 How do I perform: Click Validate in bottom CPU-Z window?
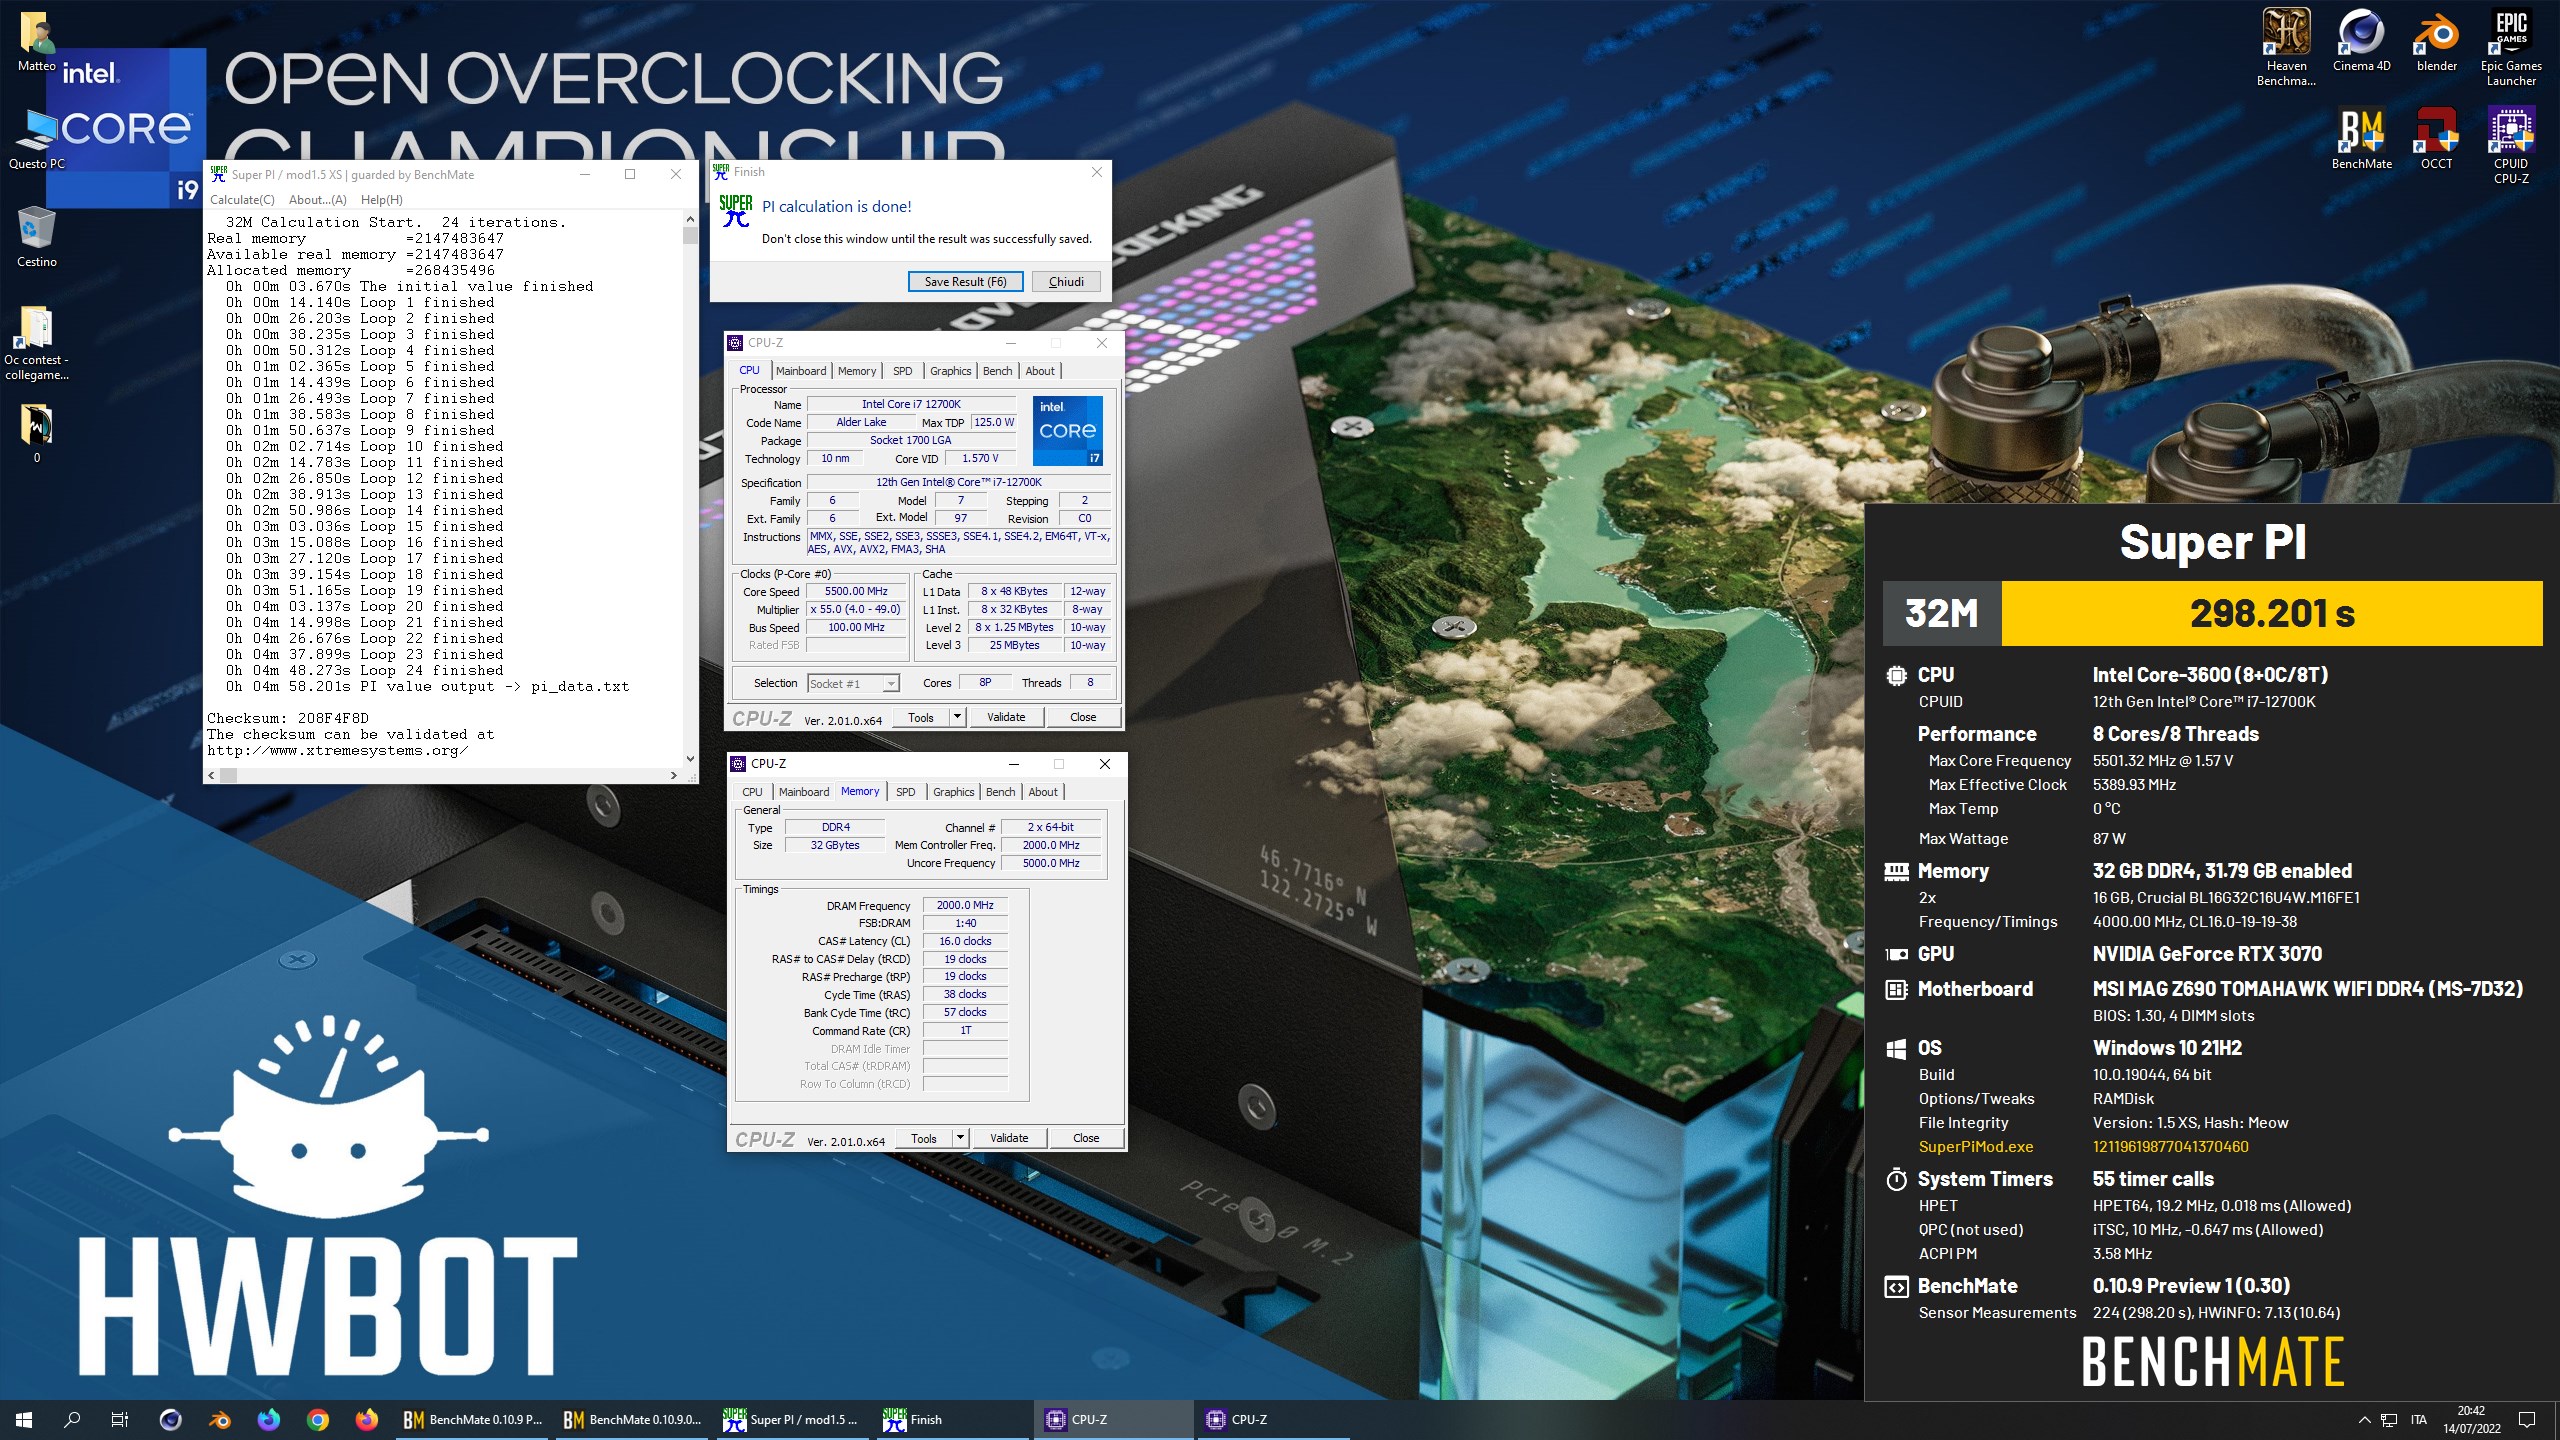click(1009, 1138)
